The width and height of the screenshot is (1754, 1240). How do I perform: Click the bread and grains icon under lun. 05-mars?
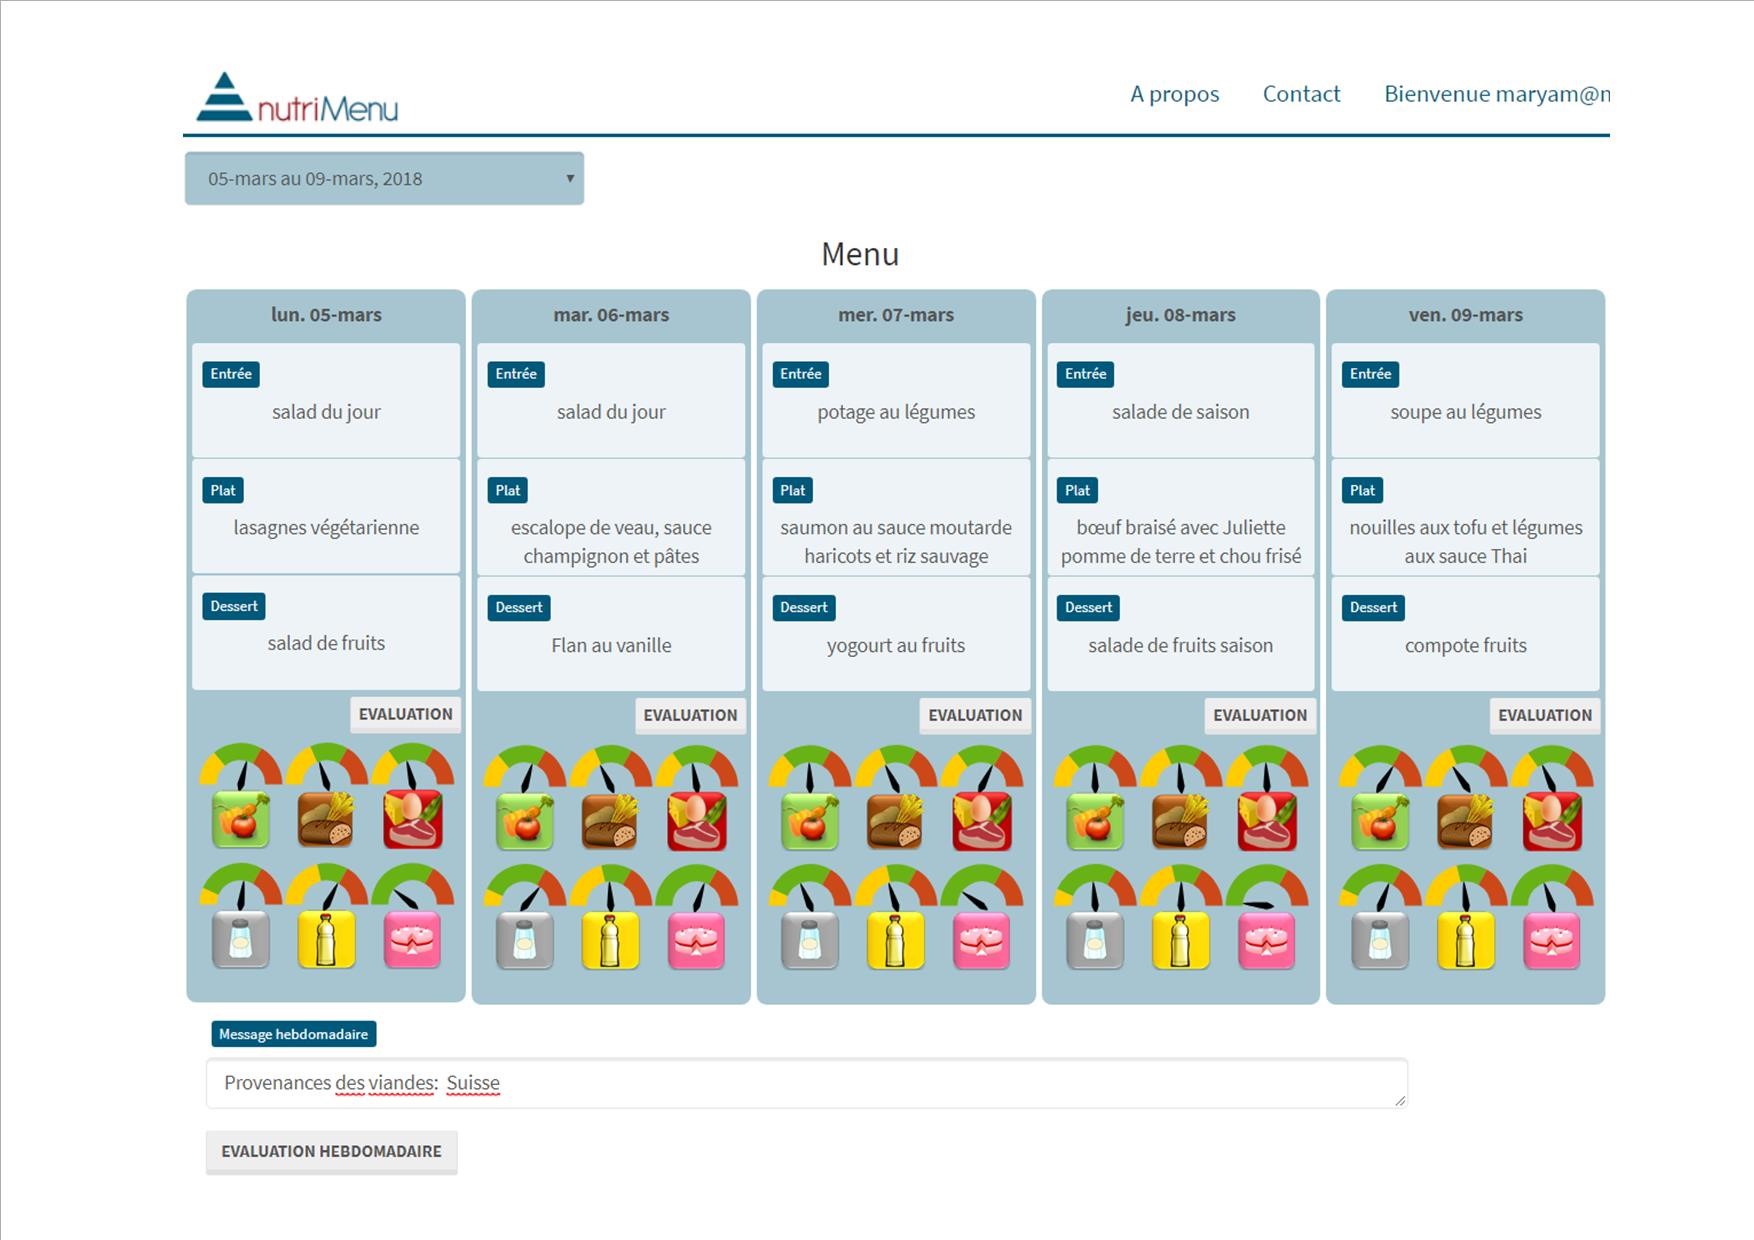click(x=327, y=819)
